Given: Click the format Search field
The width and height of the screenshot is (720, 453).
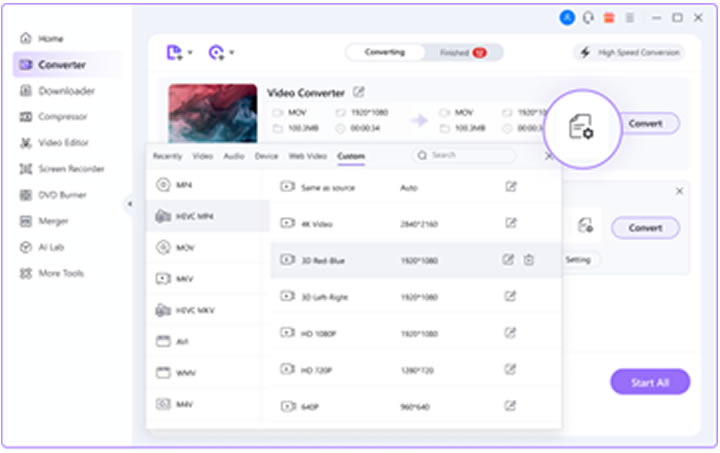Looking at the screenshot, I should click(x=464, y=155).
